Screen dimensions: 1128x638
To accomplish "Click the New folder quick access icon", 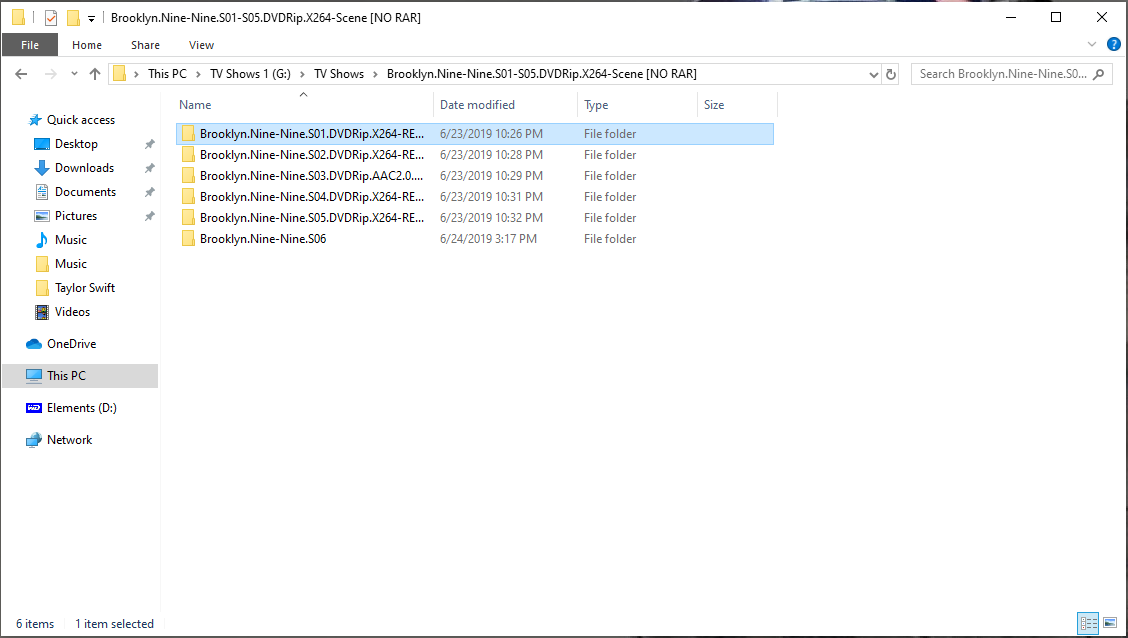I will click(x=73, y=18).
